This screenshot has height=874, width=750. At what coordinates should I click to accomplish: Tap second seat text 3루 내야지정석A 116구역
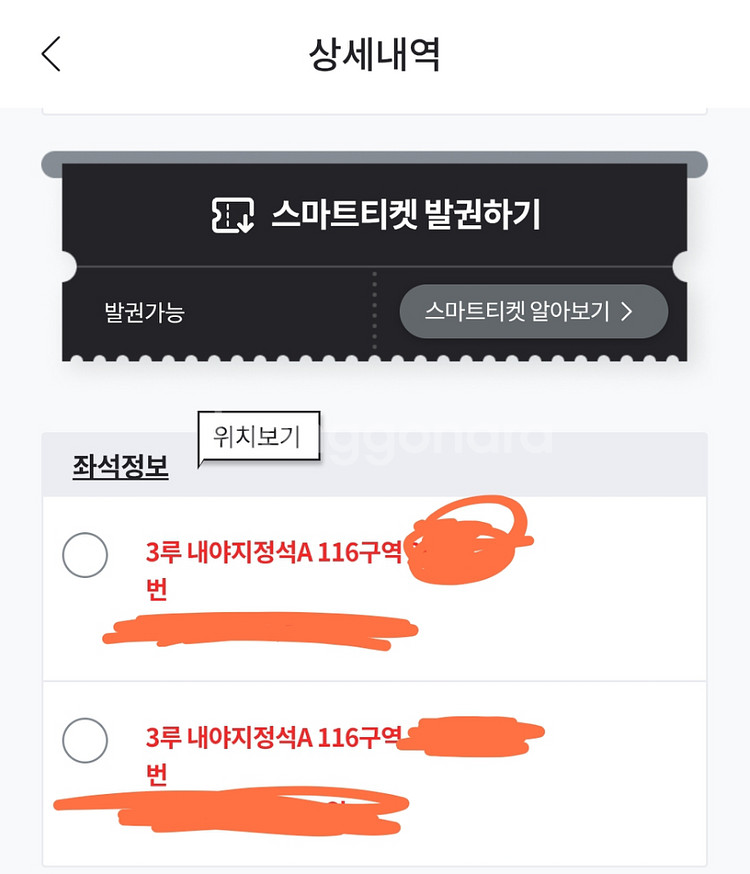274,737
